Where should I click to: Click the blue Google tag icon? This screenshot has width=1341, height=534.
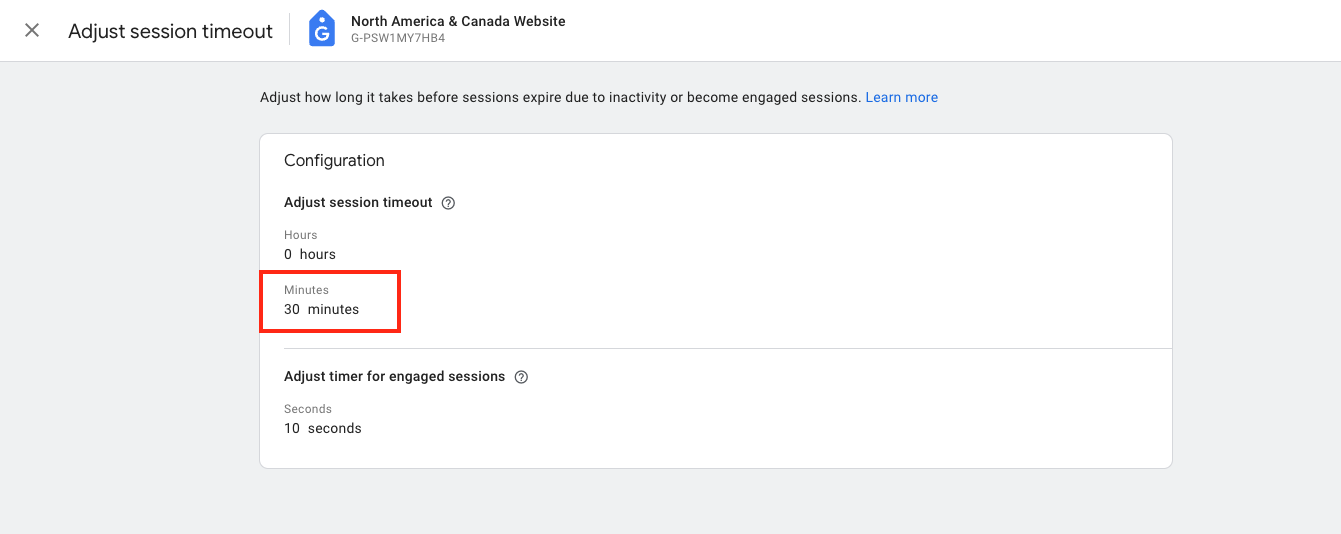(x=321, y=29)
